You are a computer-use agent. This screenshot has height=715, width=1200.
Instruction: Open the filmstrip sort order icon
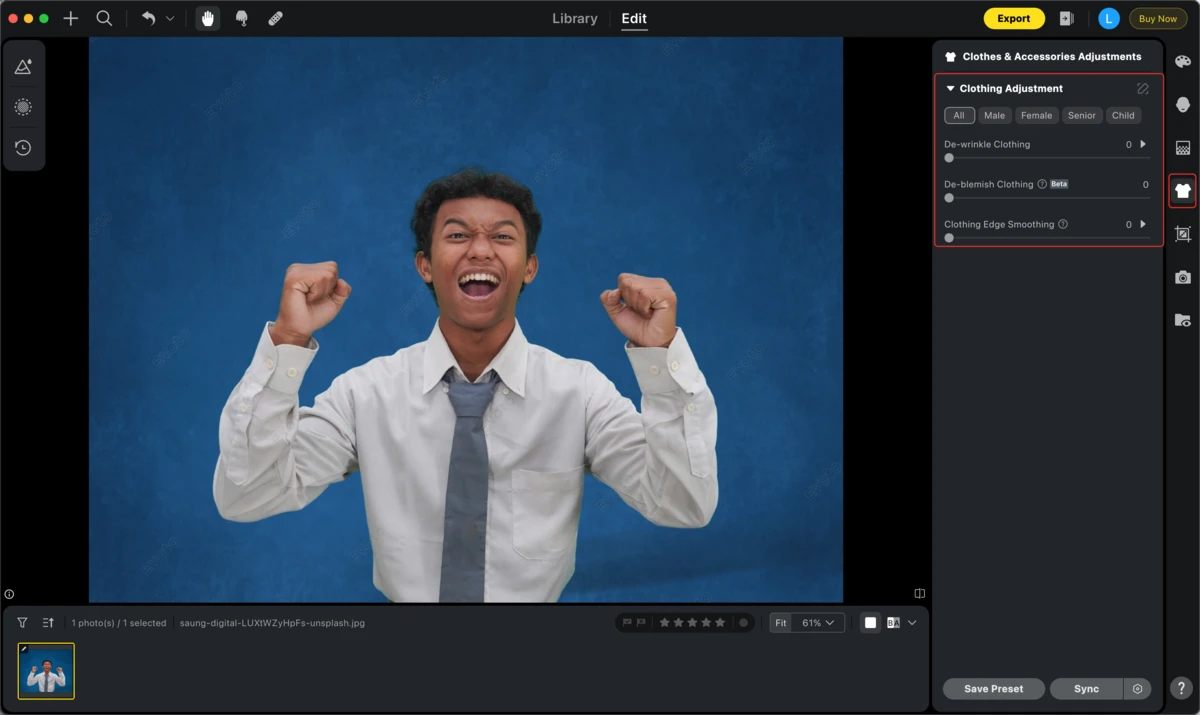coord(48,623)
